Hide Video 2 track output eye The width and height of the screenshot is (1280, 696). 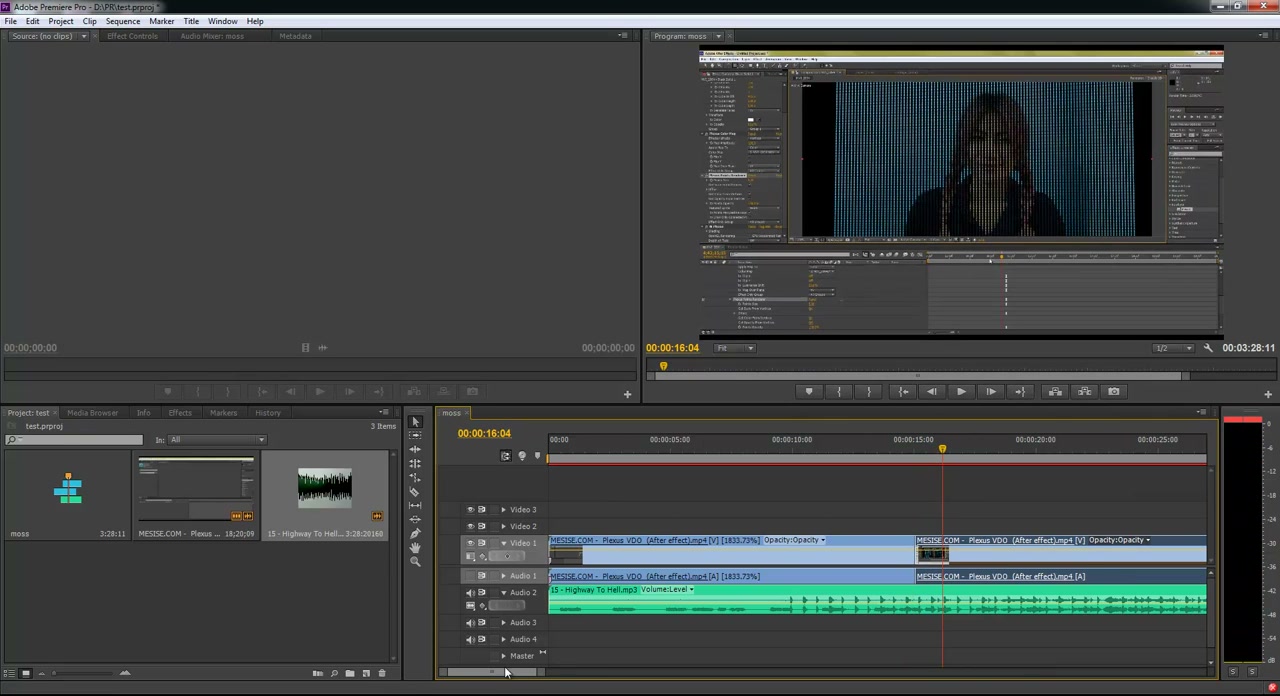[470, 526]
